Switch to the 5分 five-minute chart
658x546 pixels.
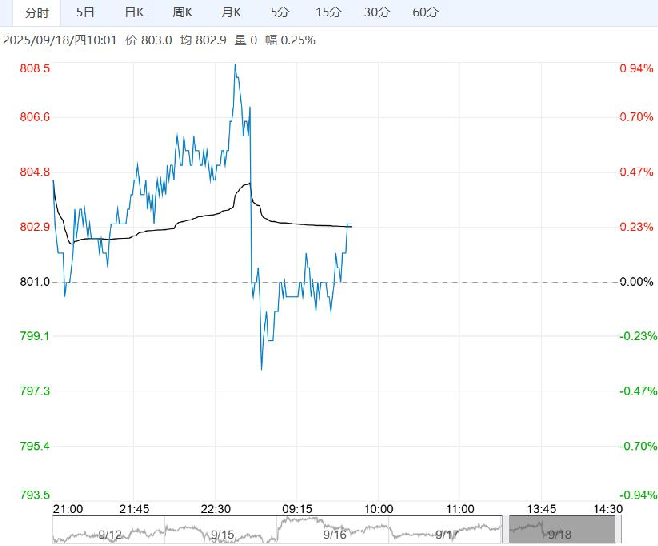coord(280,12)
